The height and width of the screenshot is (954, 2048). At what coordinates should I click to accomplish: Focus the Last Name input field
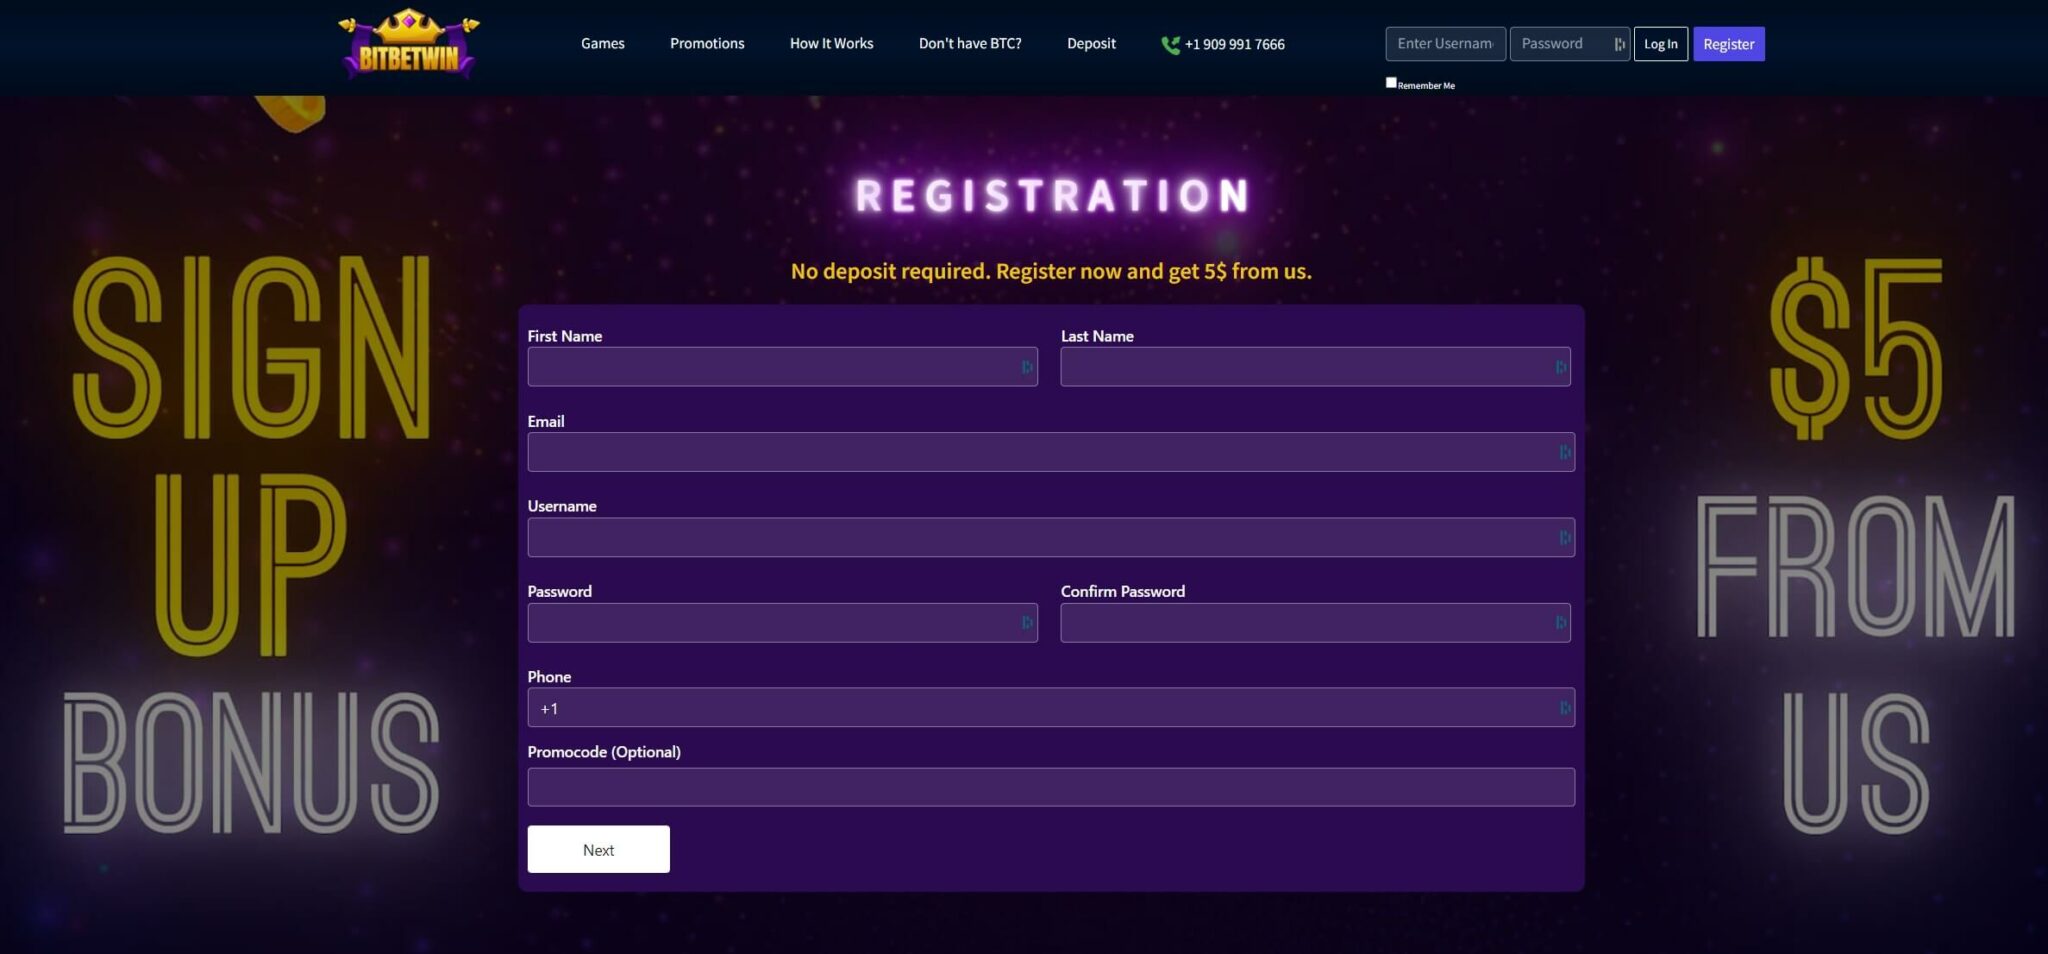tap(1316, 367)
